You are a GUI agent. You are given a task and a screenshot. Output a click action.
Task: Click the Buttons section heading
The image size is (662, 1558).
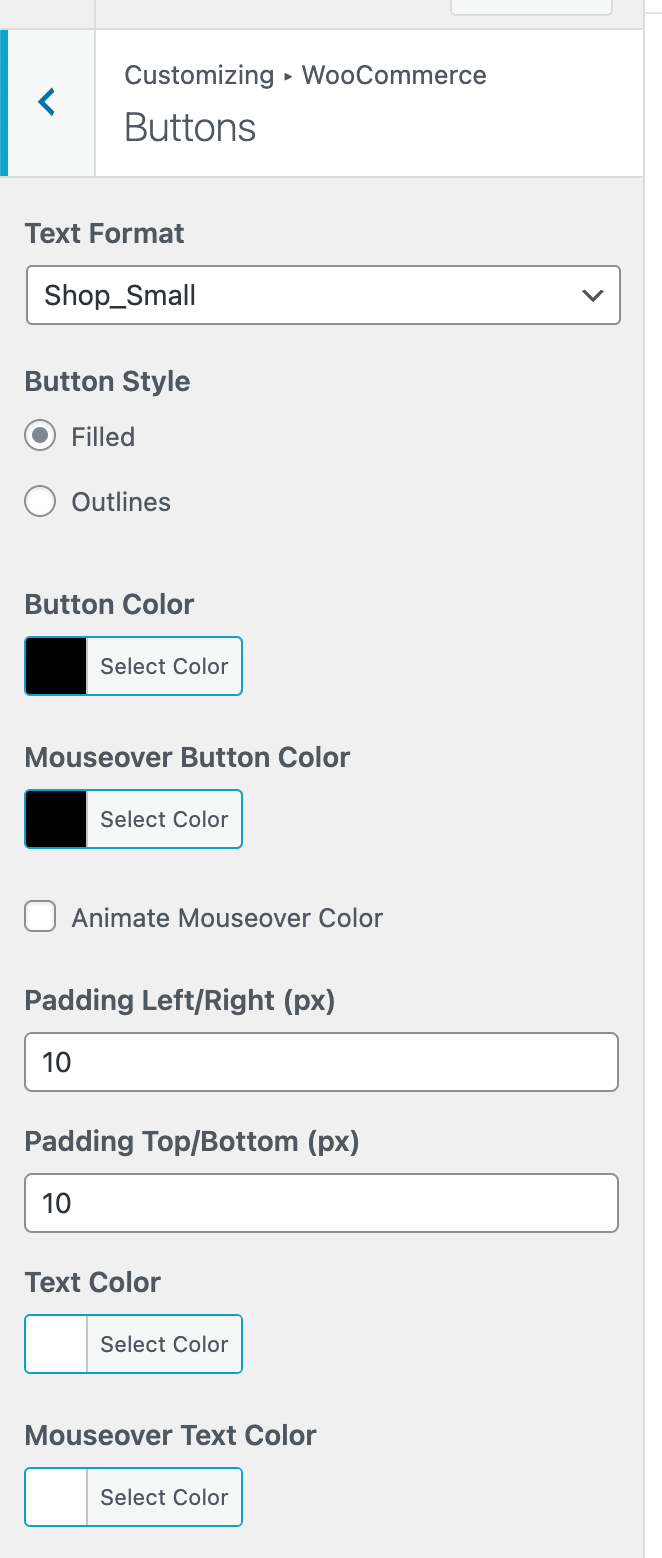(x=190, y=128)
